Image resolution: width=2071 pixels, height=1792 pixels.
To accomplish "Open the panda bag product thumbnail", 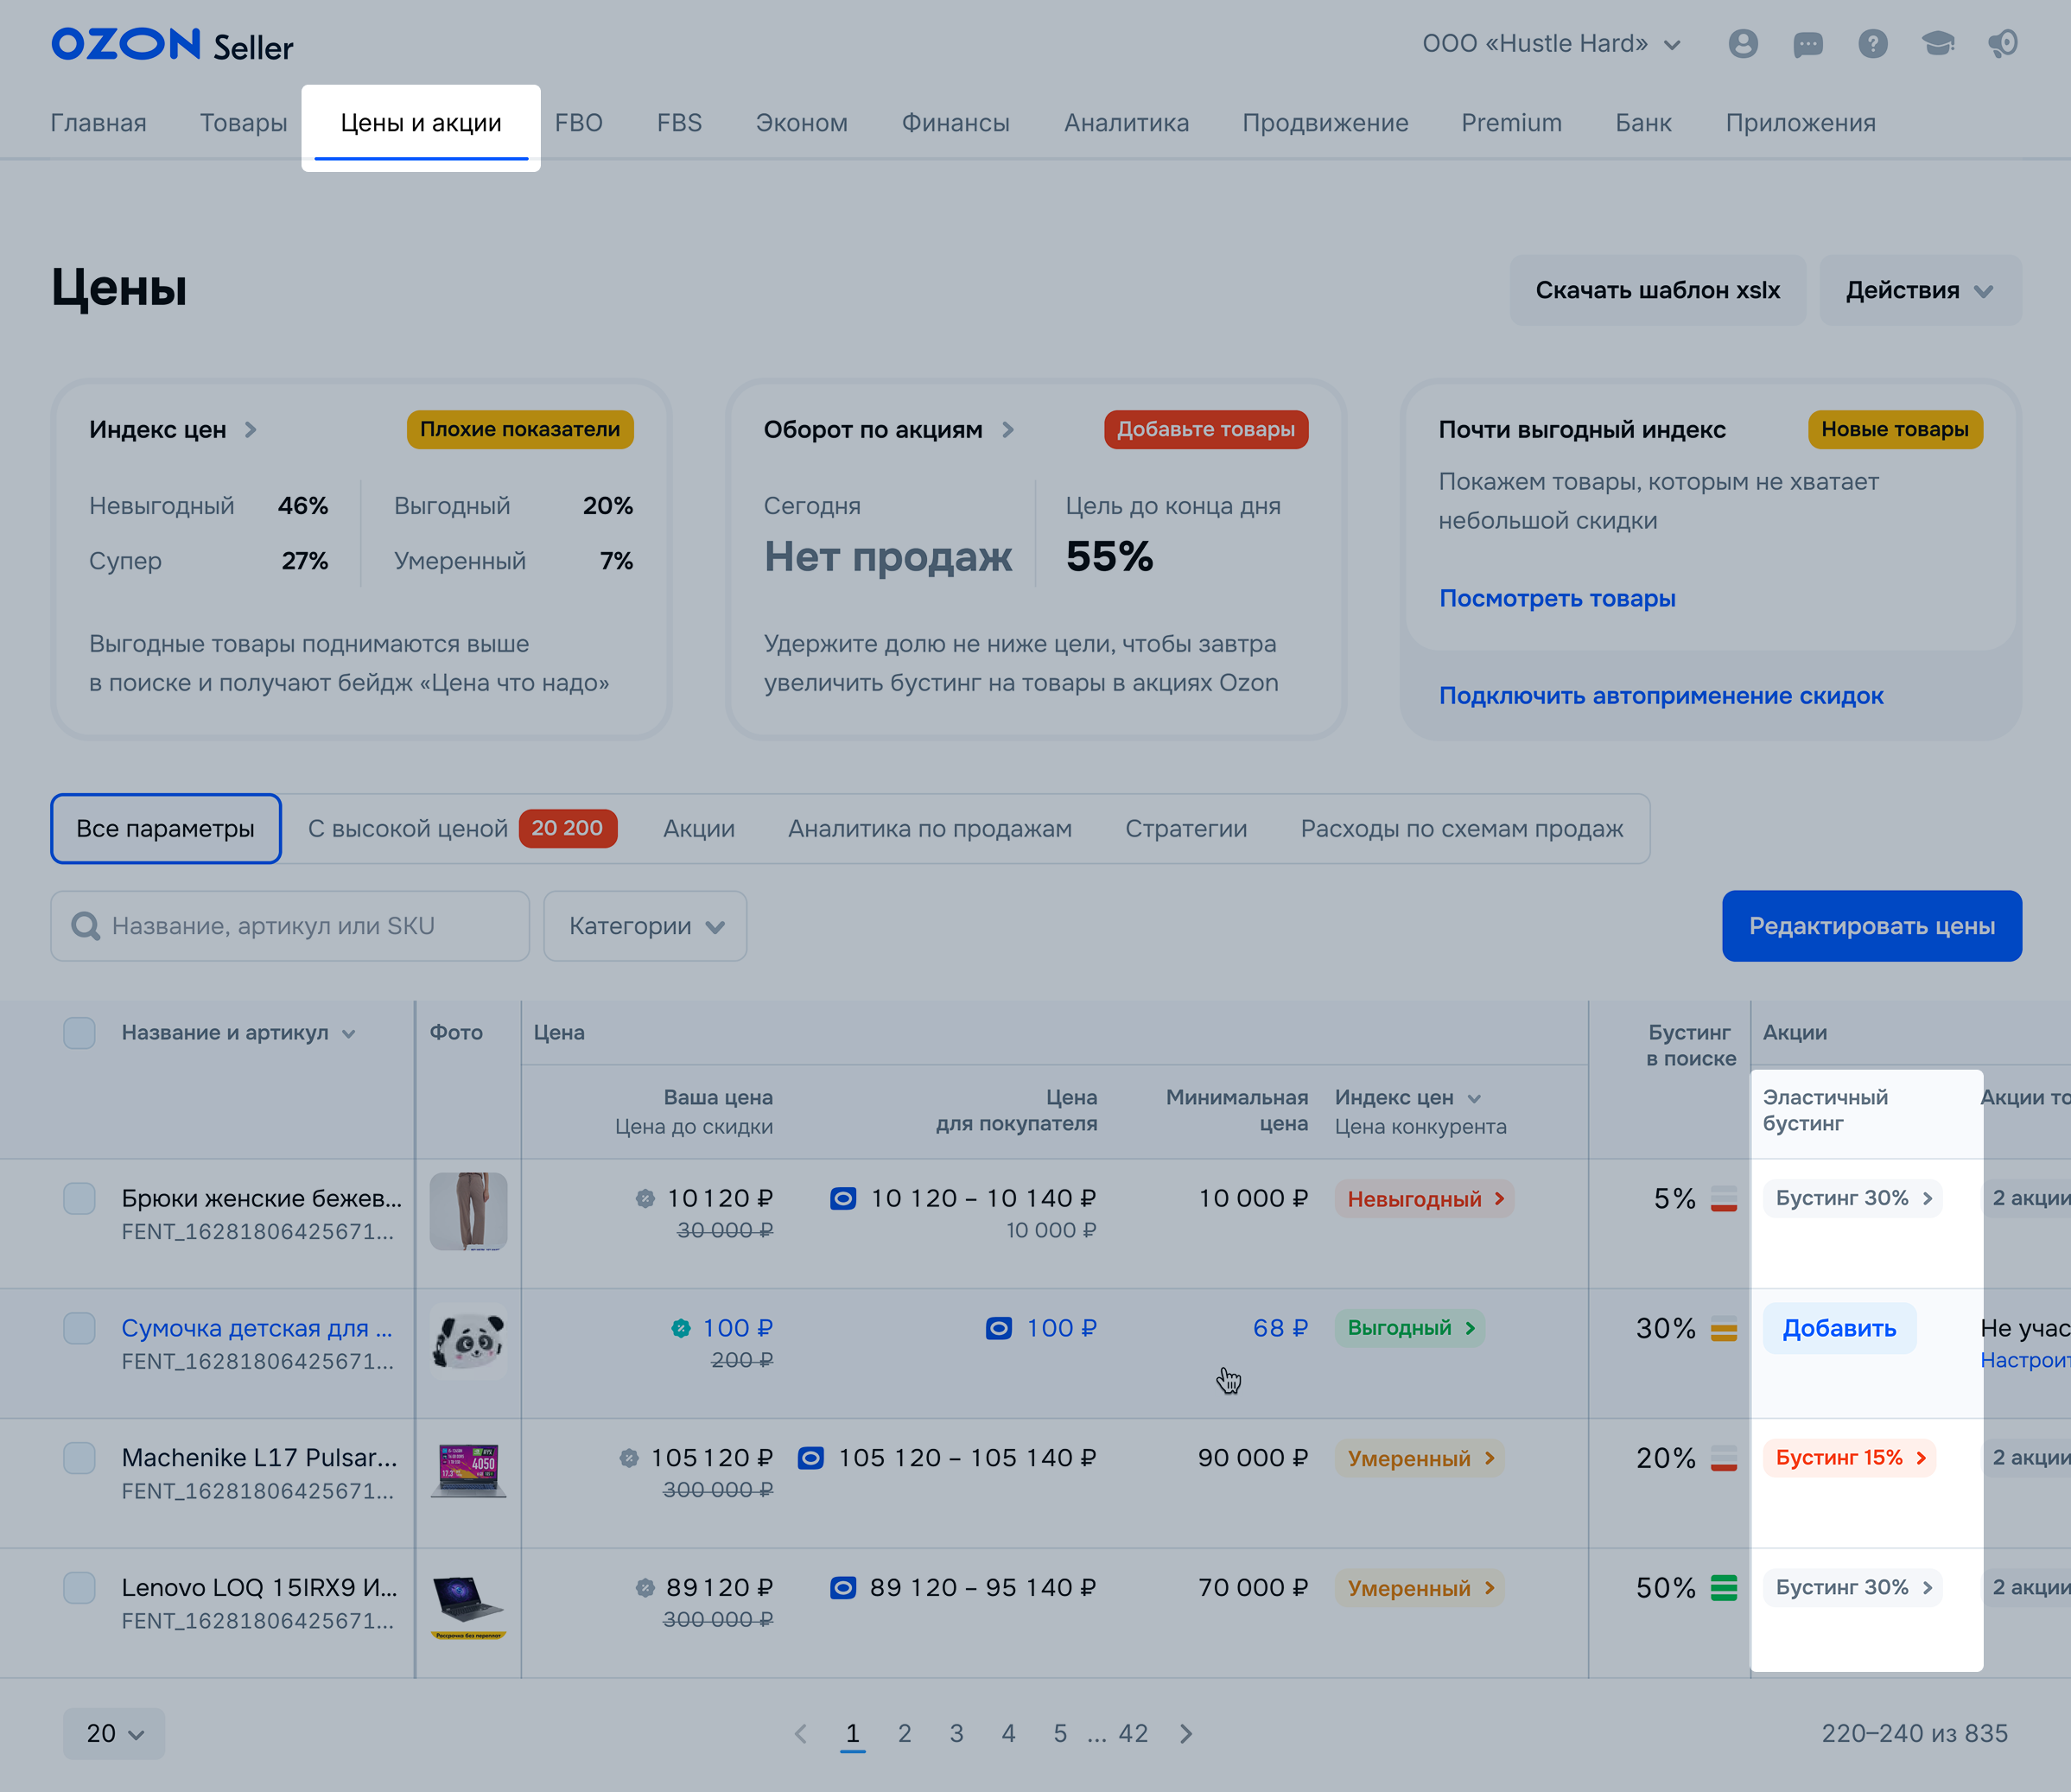I will (x=468, y=1342).
